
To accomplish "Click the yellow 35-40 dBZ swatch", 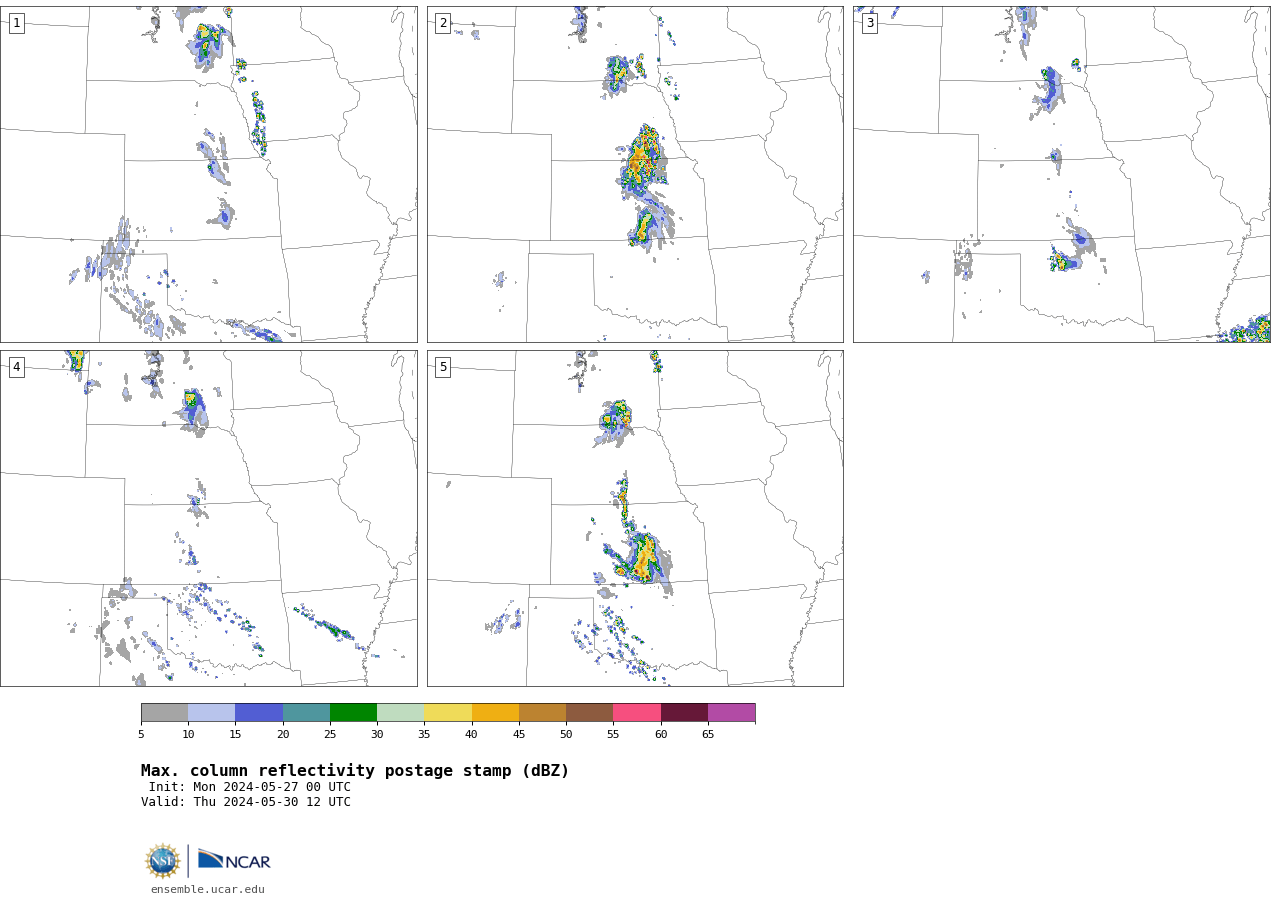I will coord(448,713).
